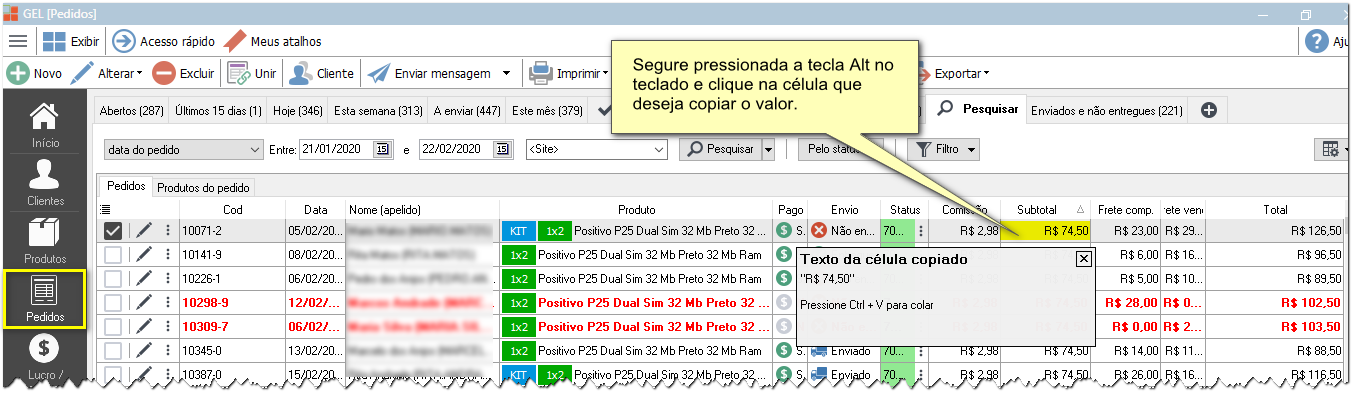Open the Filtro dropdown
The height and width of the screenshot is (398, 1352).
pos(943,149)
